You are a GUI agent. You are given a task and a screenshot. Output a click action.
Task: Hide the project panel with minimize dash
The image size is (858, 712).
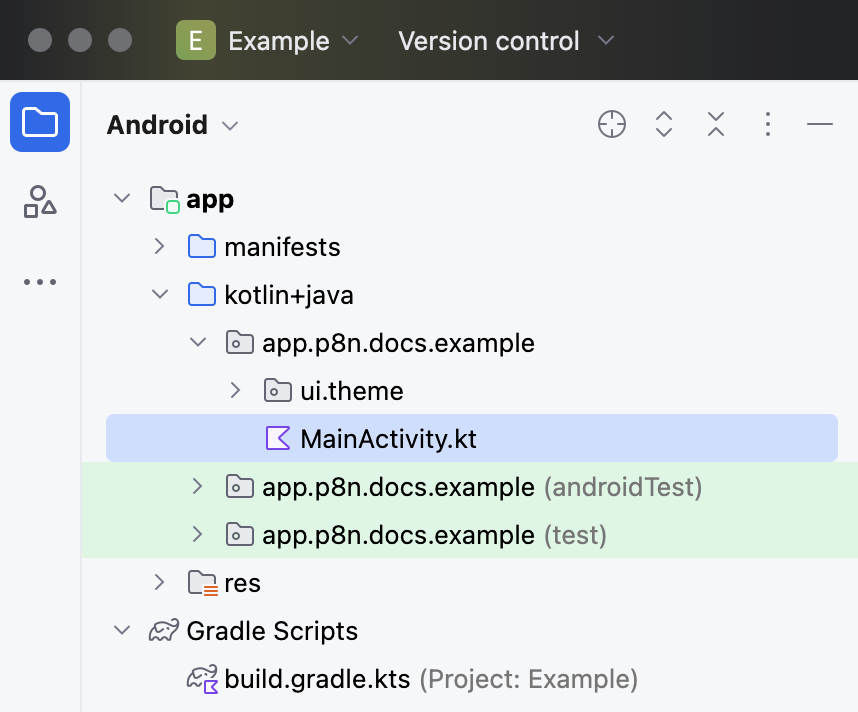pos(820,124)
